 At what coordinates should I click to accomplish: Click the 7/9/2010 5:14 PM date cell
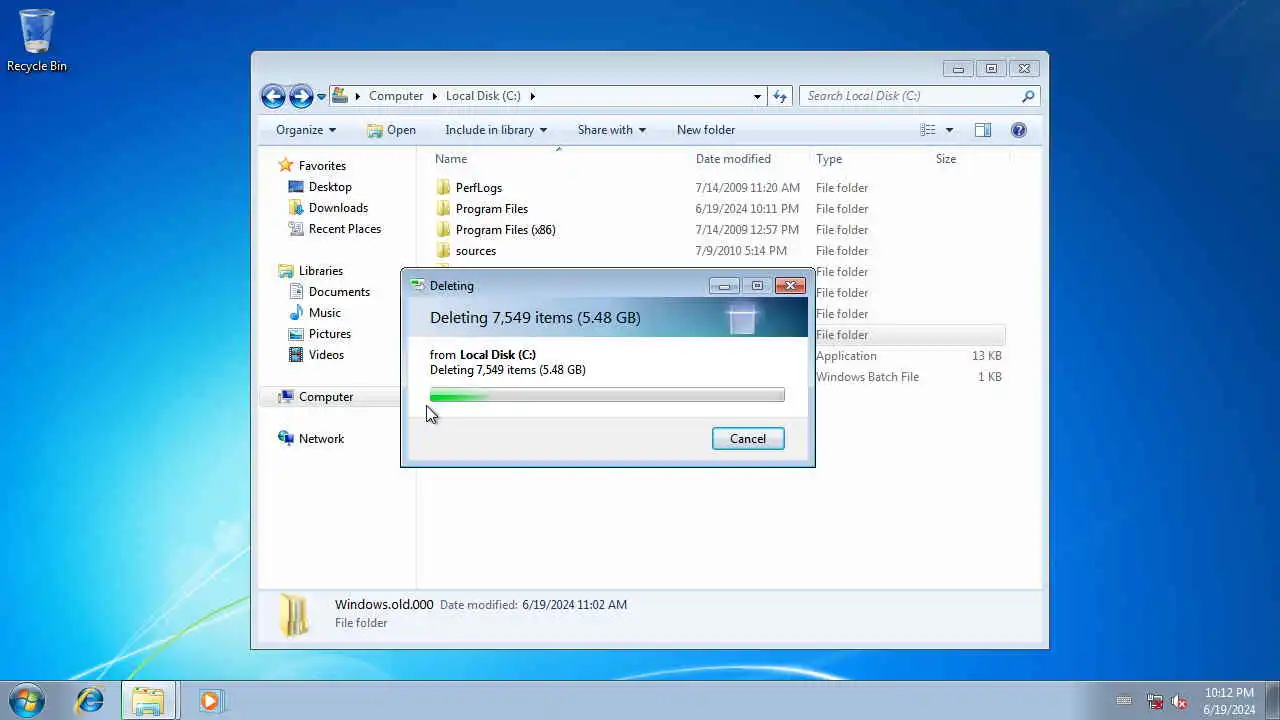[741, 251]
